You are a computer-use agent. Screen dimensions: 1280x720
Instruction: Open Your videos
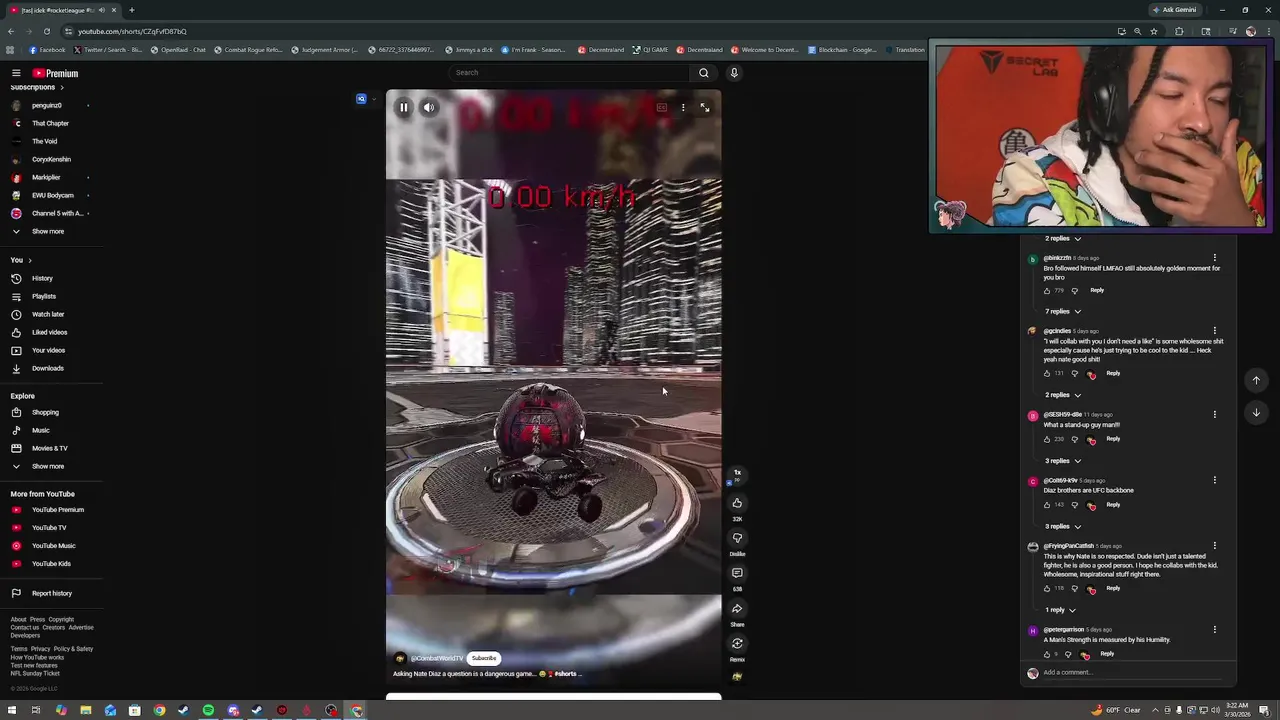[x=50, y=350]
